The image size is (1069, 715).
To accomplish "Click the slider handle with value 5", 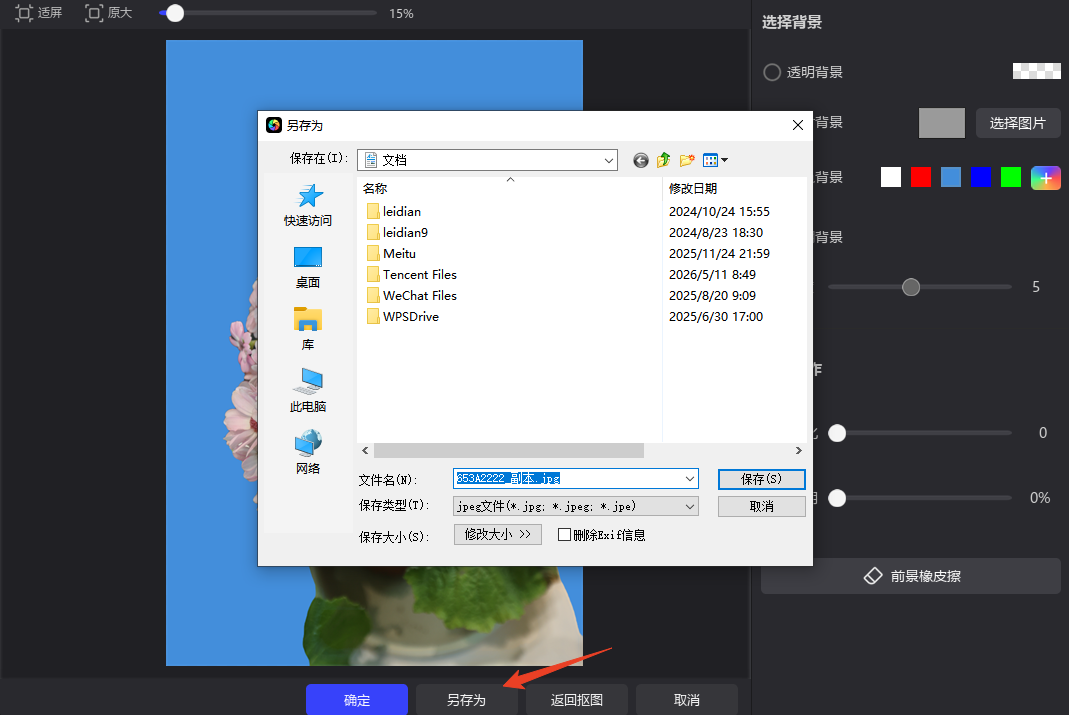I will (911, 287).
